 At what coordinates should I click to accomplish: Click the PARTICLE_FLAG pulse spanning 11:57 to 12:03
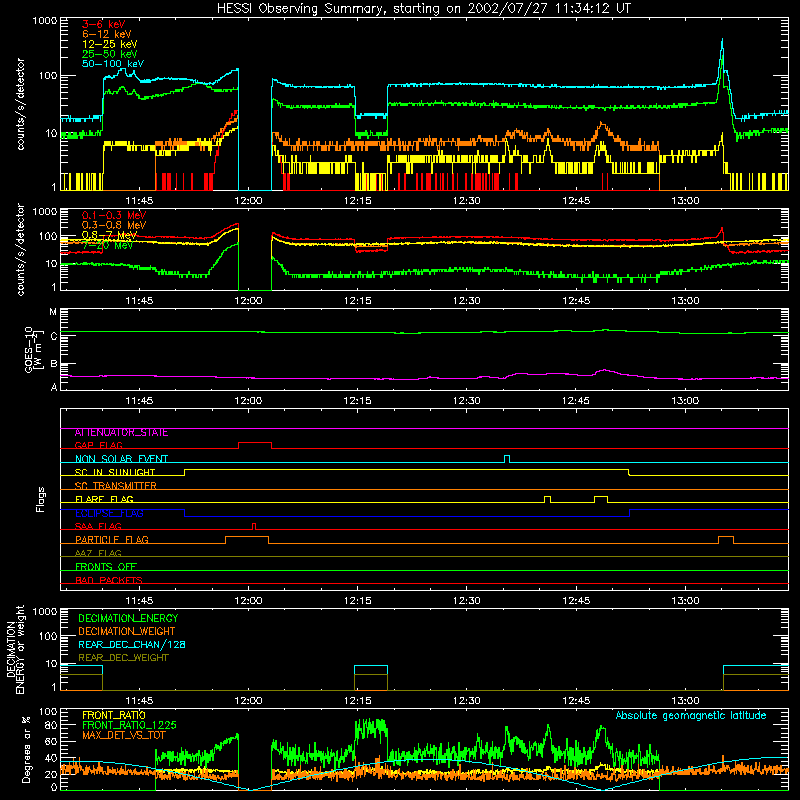247,539
